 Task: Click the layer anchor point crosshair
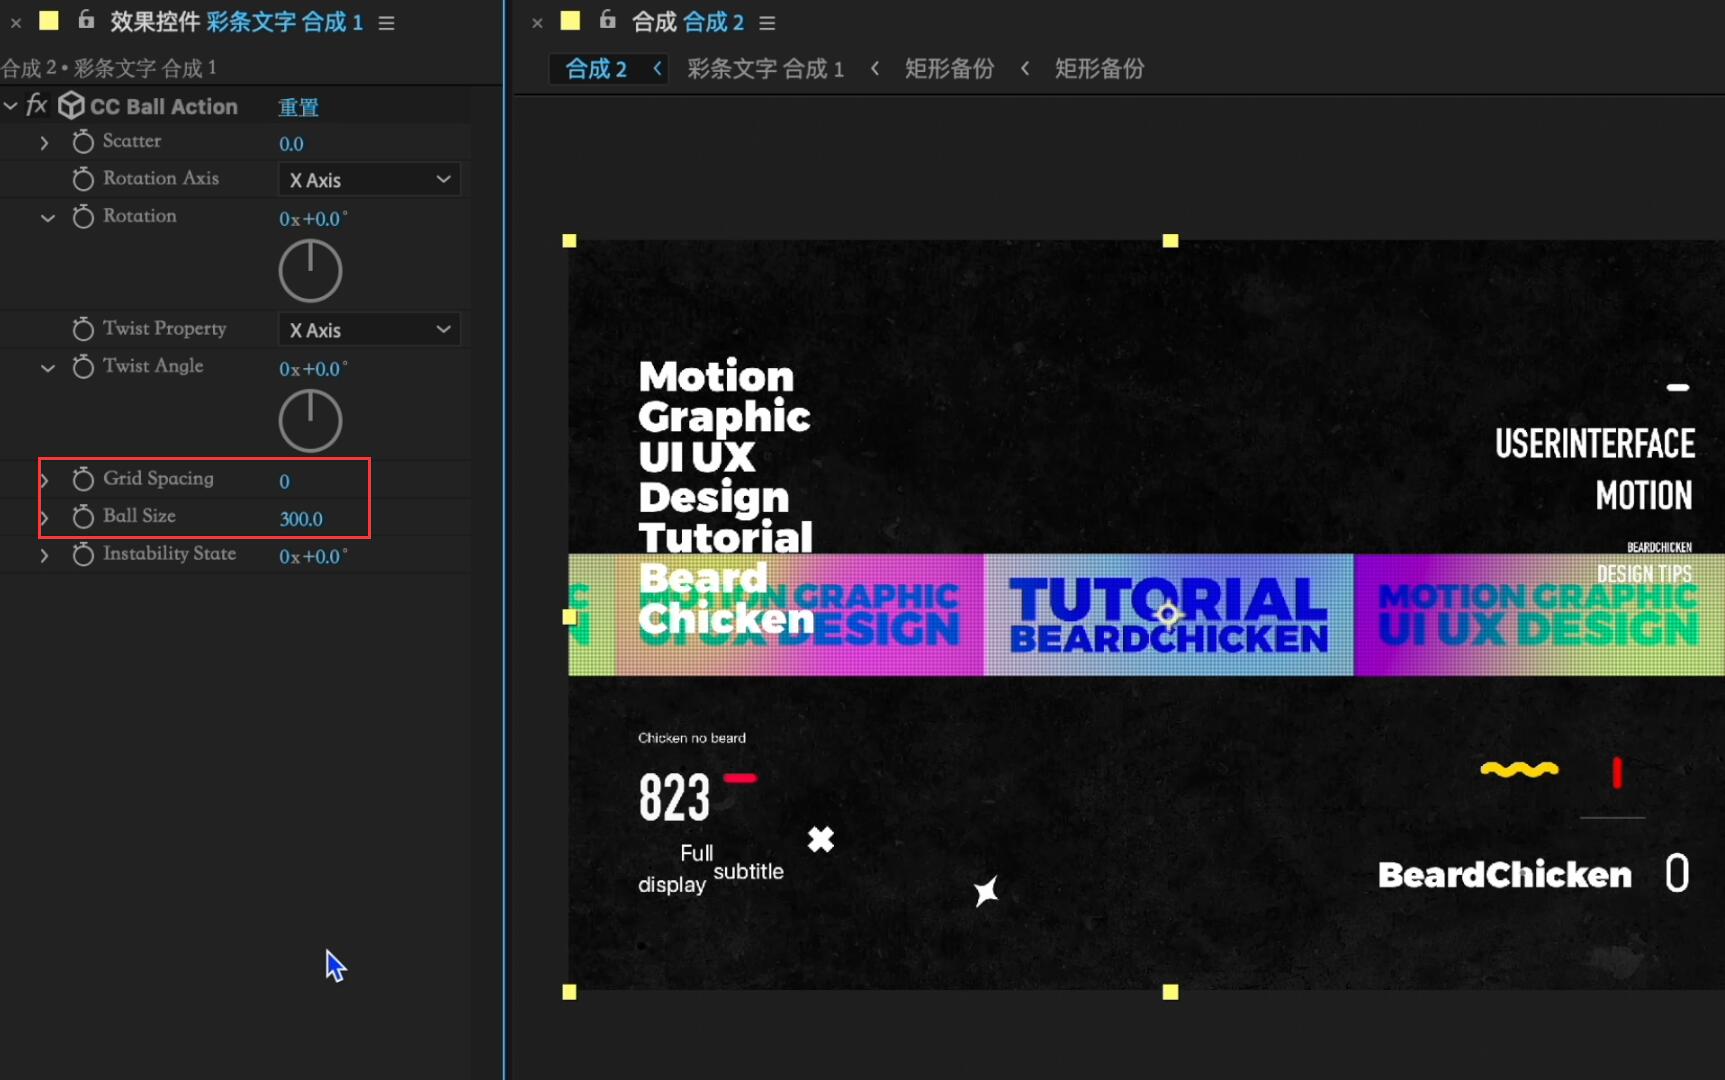(x=1168, y=614)
